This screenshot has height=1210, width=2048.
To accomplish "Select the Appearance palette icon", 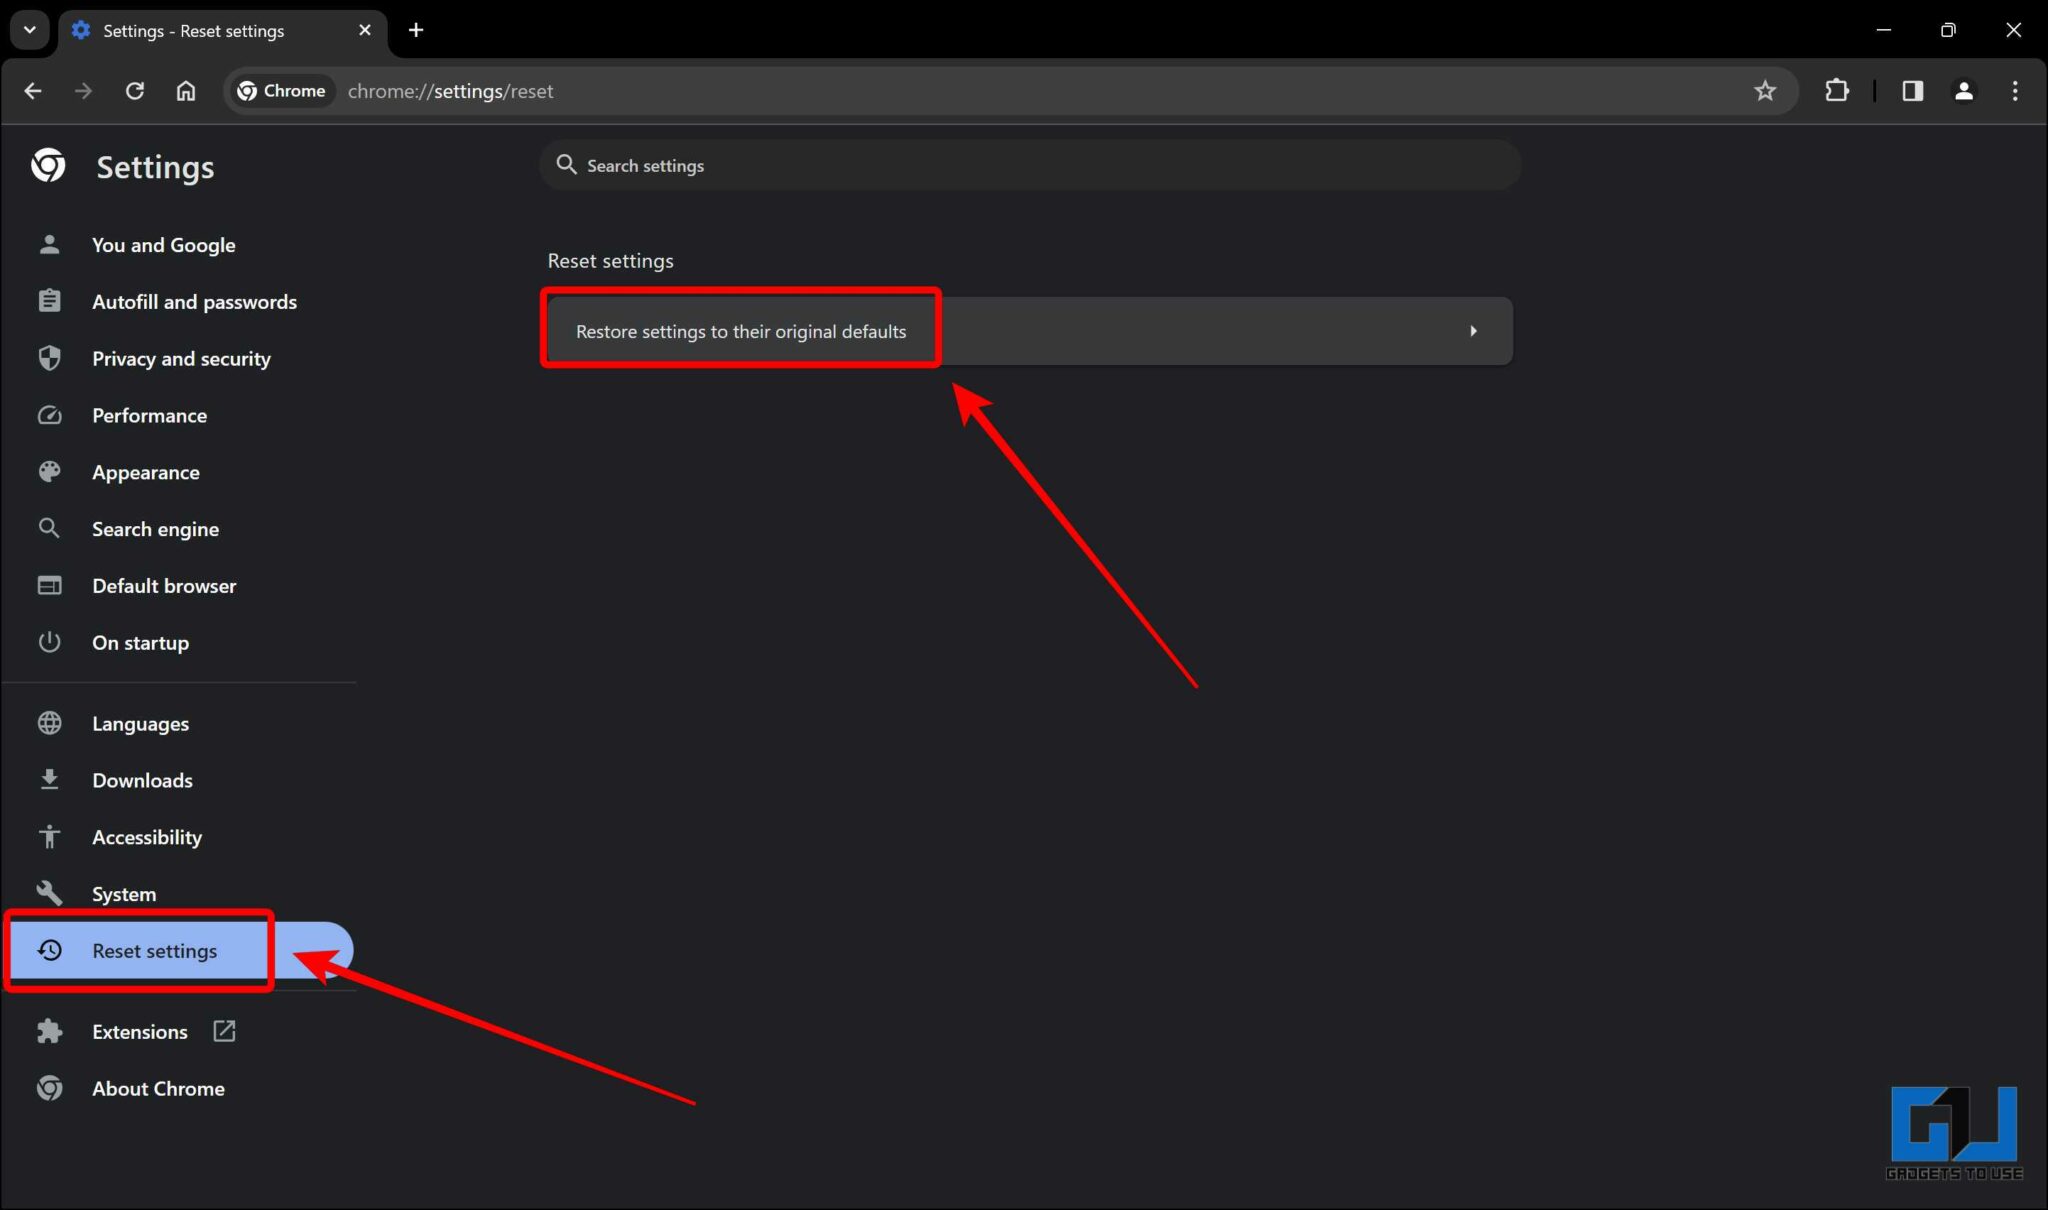I will tap(50, 471).
